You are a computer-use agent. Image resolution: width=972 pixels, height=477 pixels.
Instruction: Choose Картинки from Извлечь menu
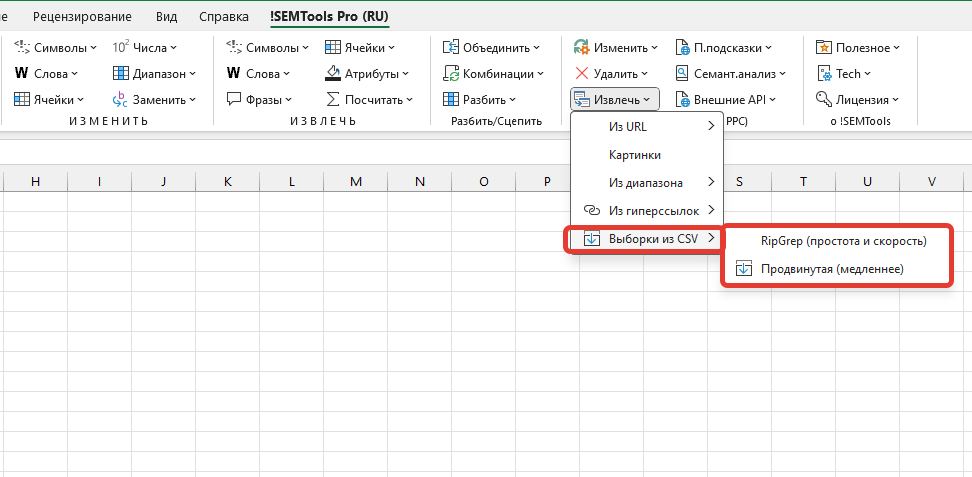[647, 155]
